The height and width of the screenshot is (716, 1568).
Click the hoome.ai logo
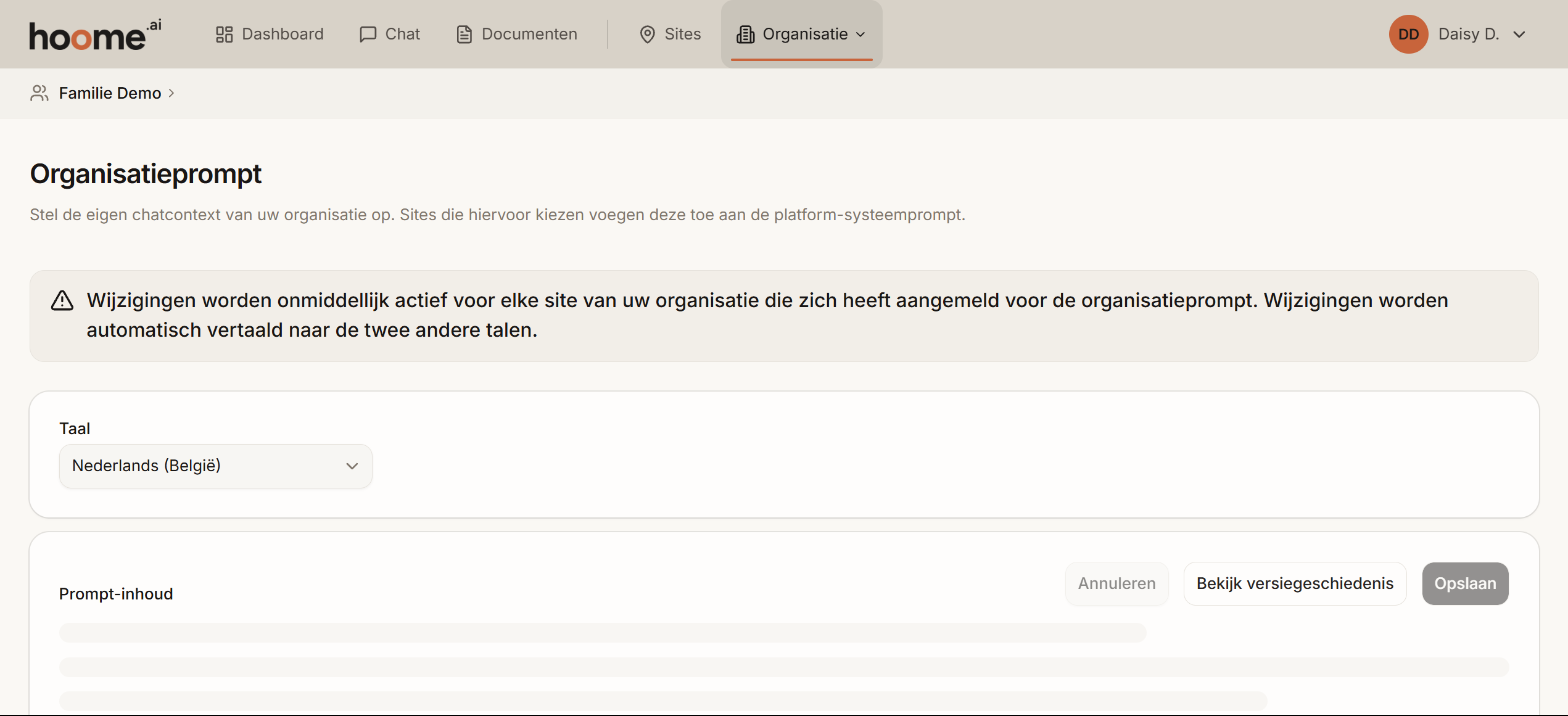pyautogui.click(x=95, y=34)
